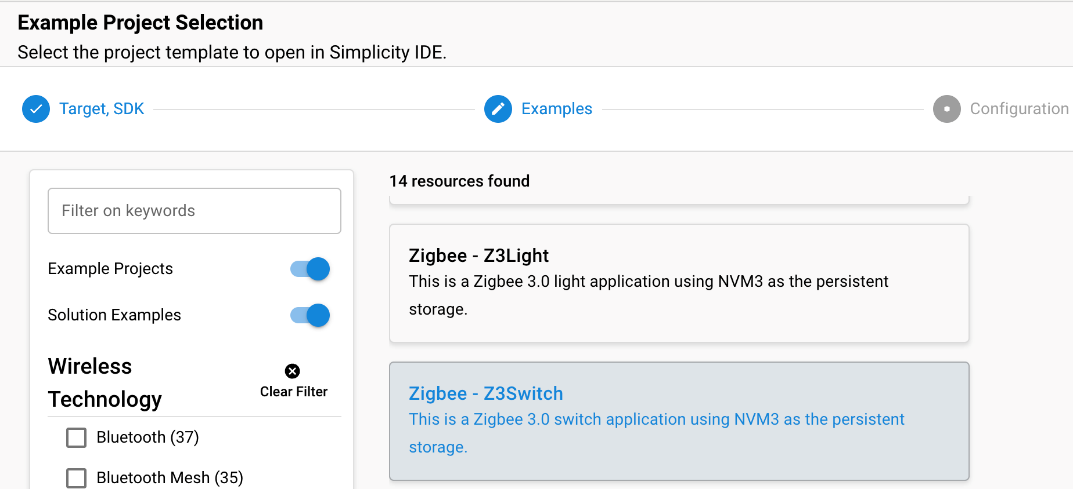
Task: Focus the Filter on keywords field
Action: pyautogui.click(x=194, y=211)
